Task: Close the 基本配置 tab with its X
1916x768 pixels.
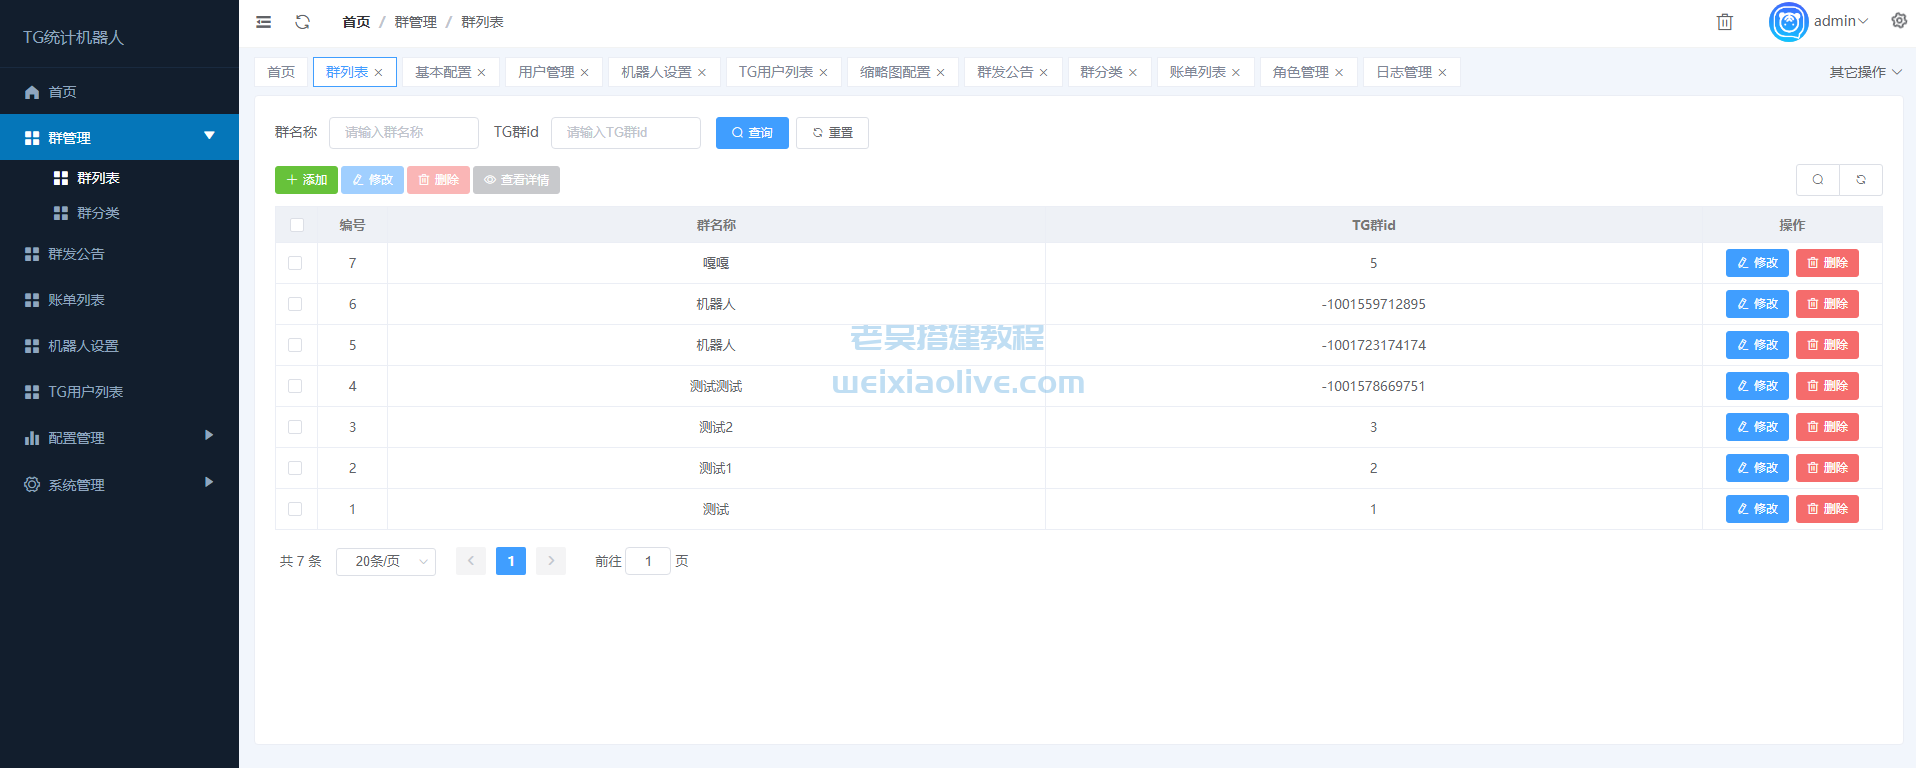Action: [x=481, y=73]
